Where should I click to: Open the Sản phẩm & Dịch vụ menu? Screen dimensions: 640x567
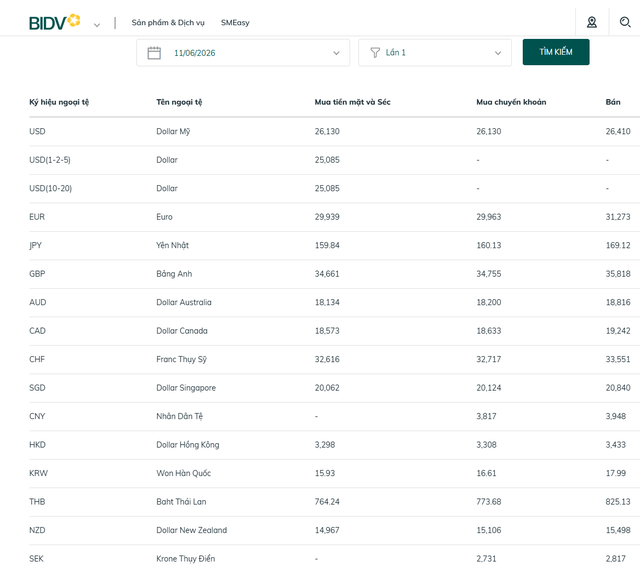click(x=168, y=23)
